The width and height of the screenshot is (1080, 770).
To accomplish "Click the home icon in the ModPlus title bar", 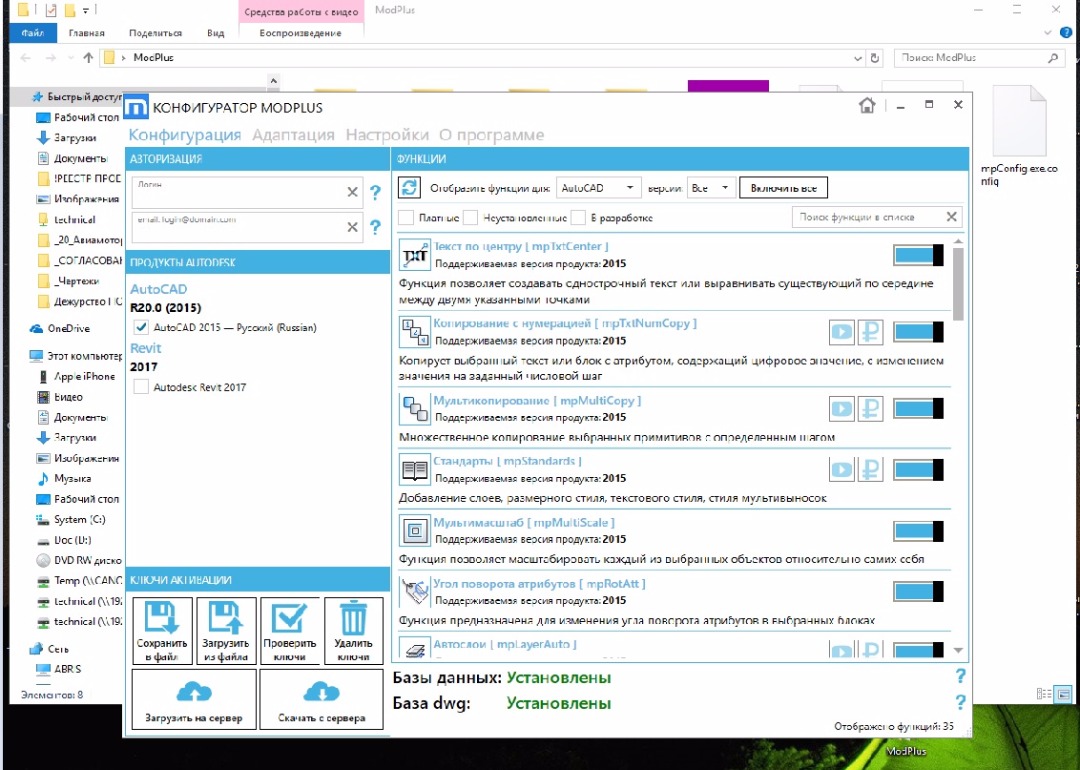I will point(867,105).
